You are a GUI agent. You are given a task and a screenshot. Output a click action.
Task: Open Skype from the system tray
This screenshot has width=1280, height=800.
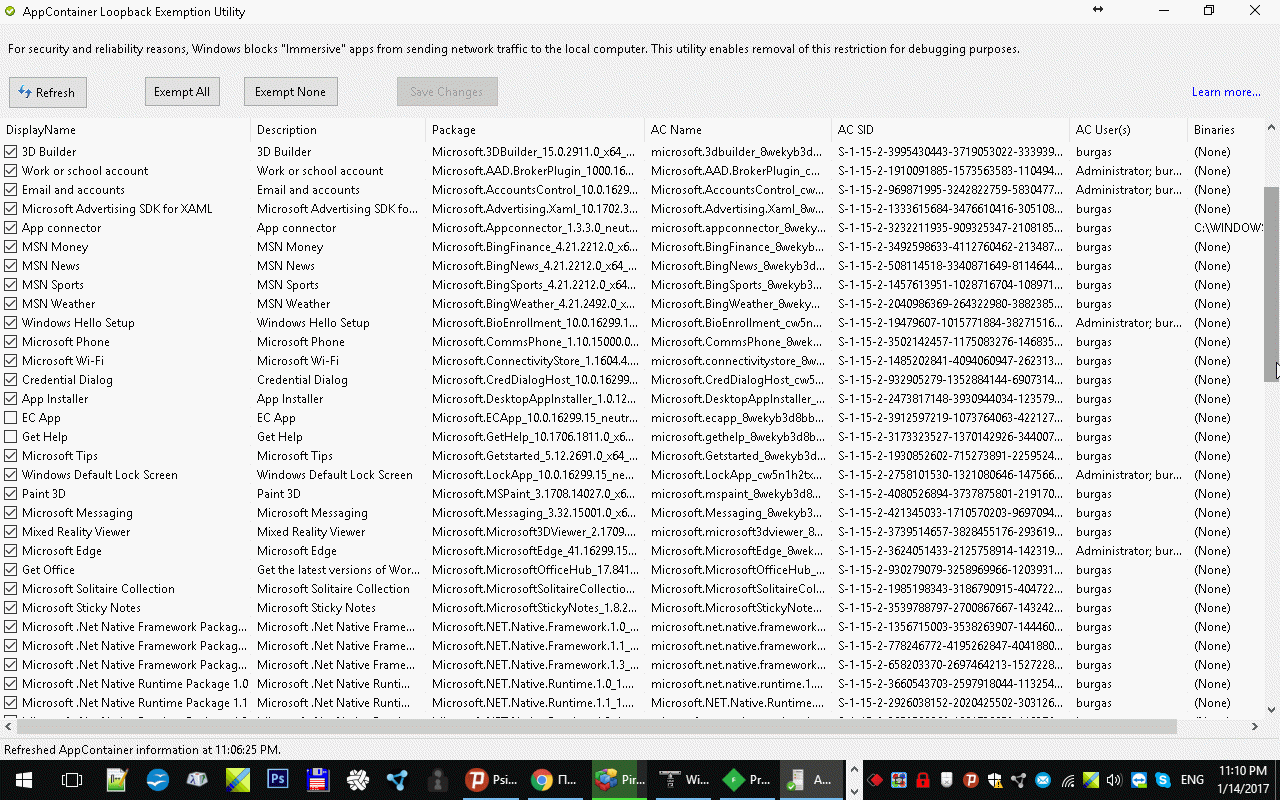click(1163, 780)
